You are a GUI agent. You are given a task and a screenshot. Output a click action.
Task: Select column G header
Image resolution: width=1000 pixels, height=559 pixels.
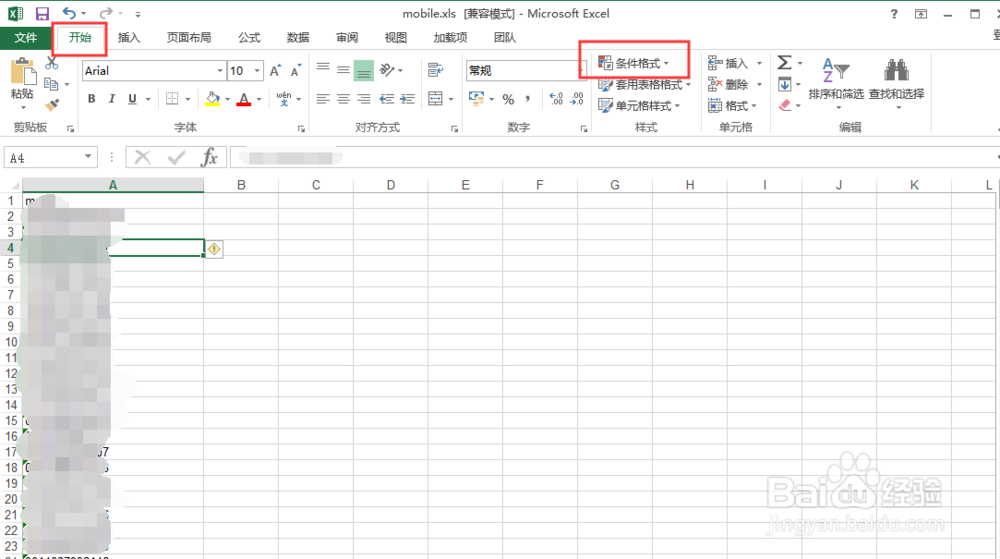tap(615, 185)
